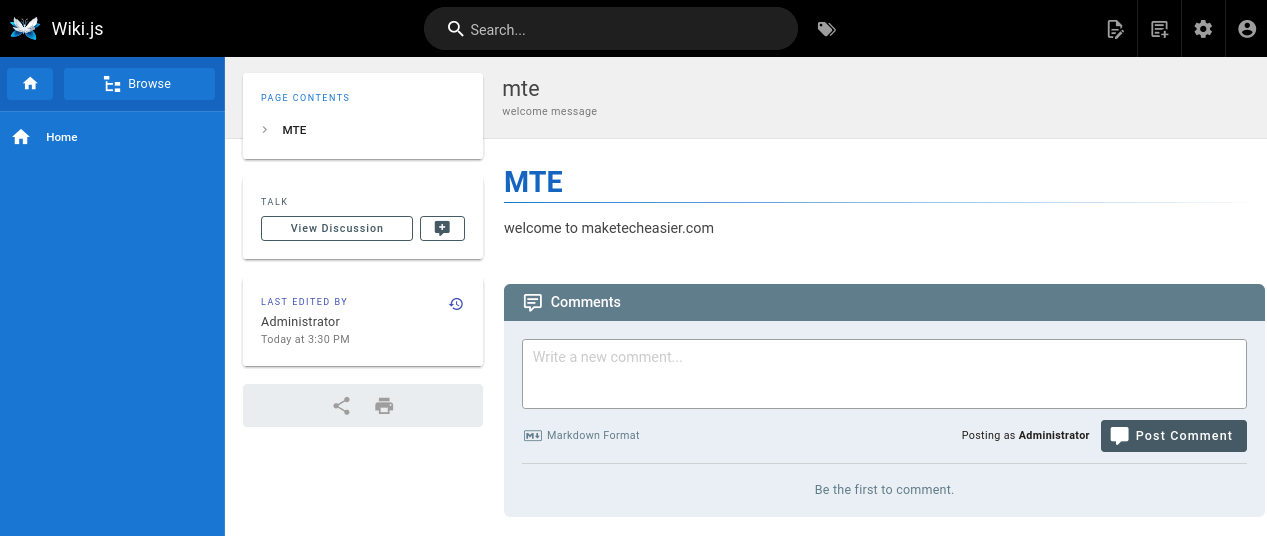Expand the MTE chevron in page contents

265,130
